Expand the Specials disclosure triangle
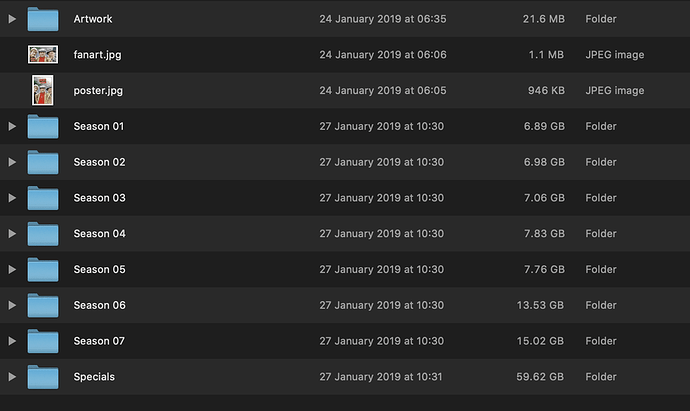 pyautogui.click(x=12, y=377)
